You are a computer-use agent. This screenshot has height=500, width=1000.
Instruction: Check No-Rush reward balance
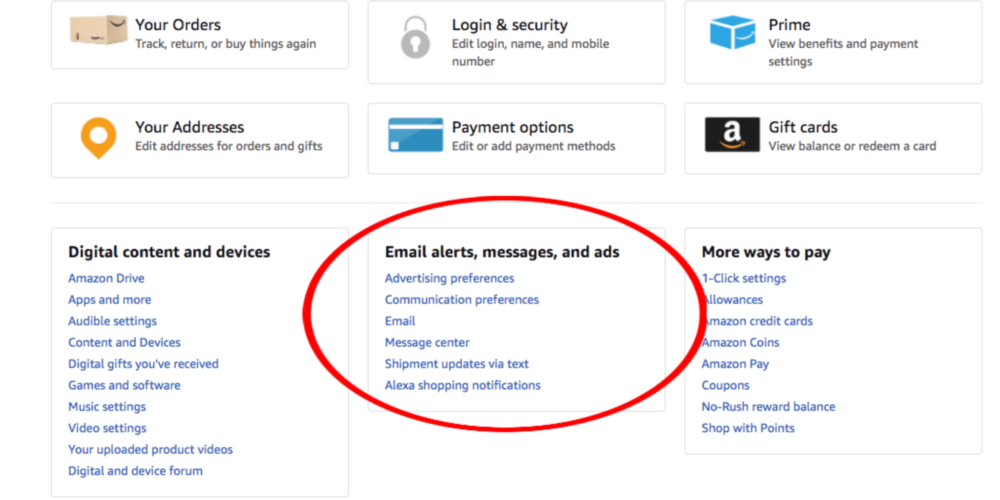(x=768, y=407)
